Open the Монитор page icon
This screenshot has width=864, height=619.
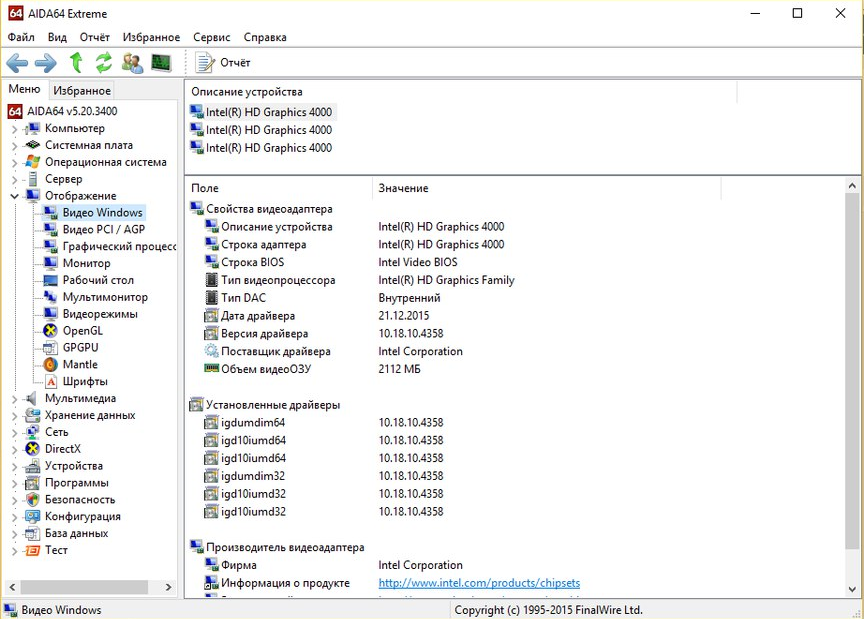pos(51,263)
